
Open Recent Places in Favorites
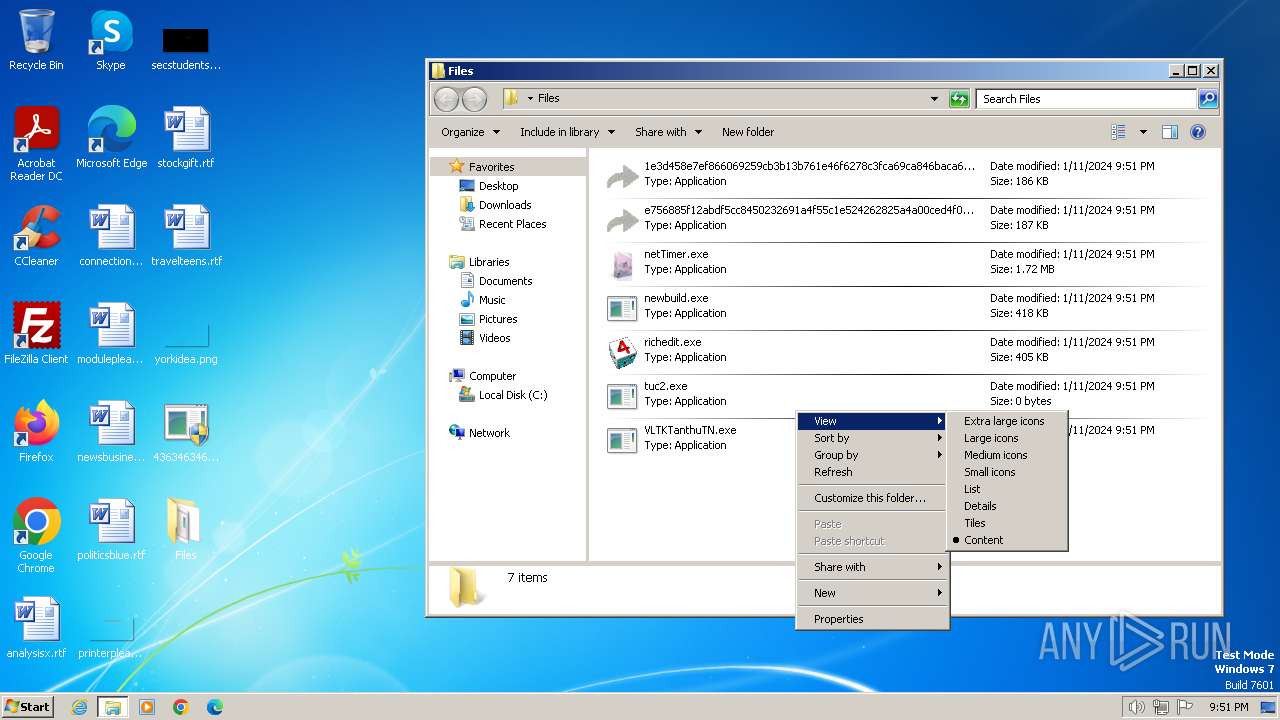[512, 224]
